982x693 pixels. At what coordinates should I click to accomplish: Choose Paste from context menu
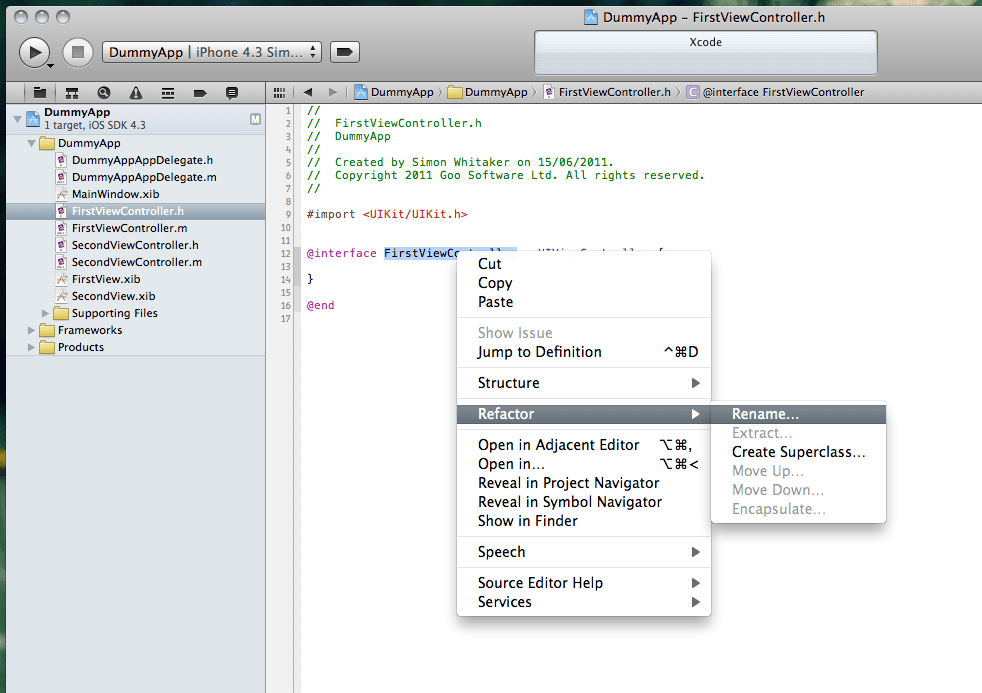tap(584, 302)
